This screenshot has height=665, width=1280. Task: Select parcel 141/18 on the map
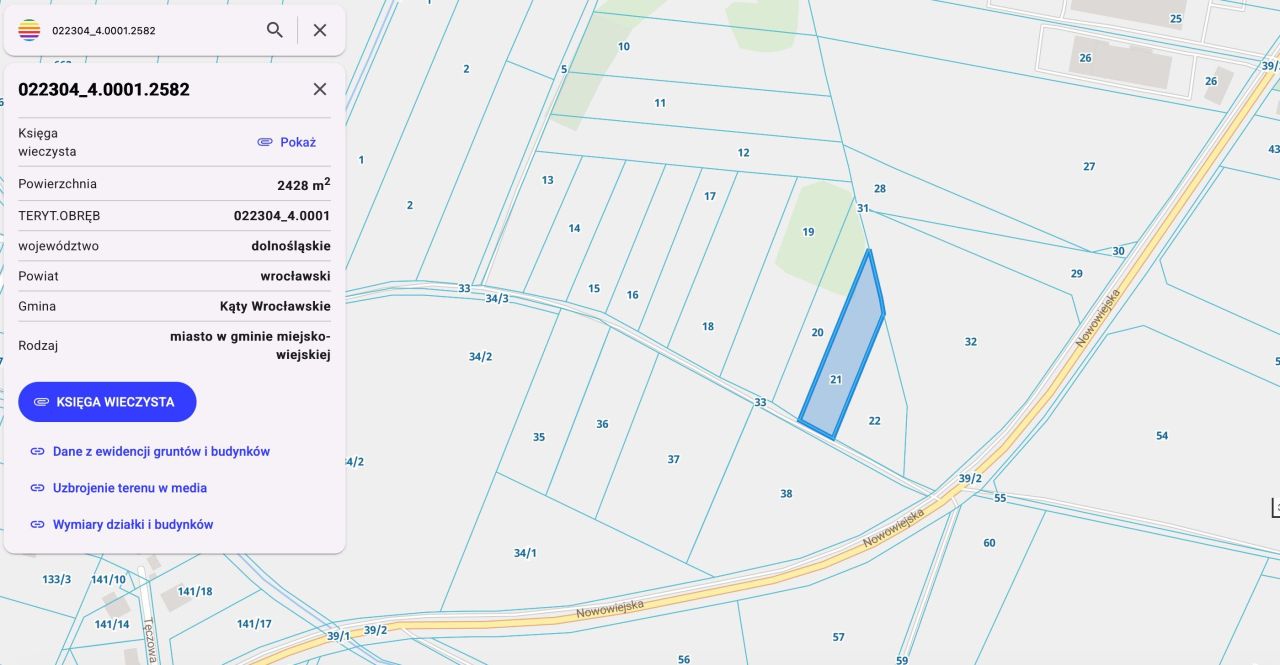coord(194,592)
